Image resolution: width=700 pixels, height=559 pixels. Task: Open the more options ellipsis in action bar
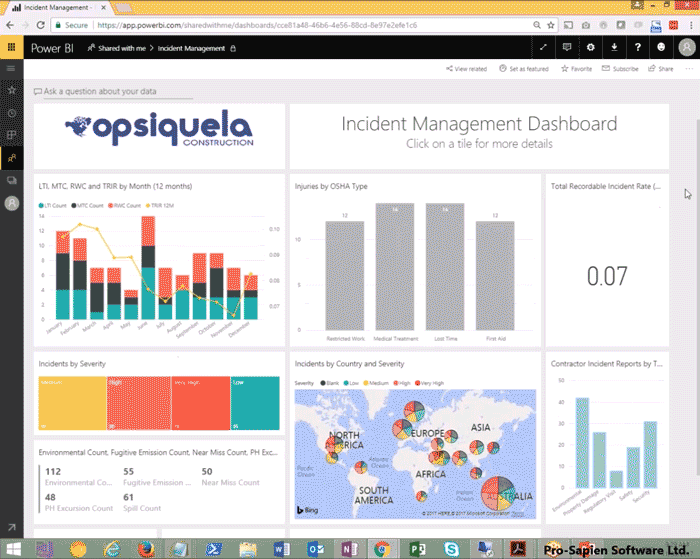[x=689, y=69]
